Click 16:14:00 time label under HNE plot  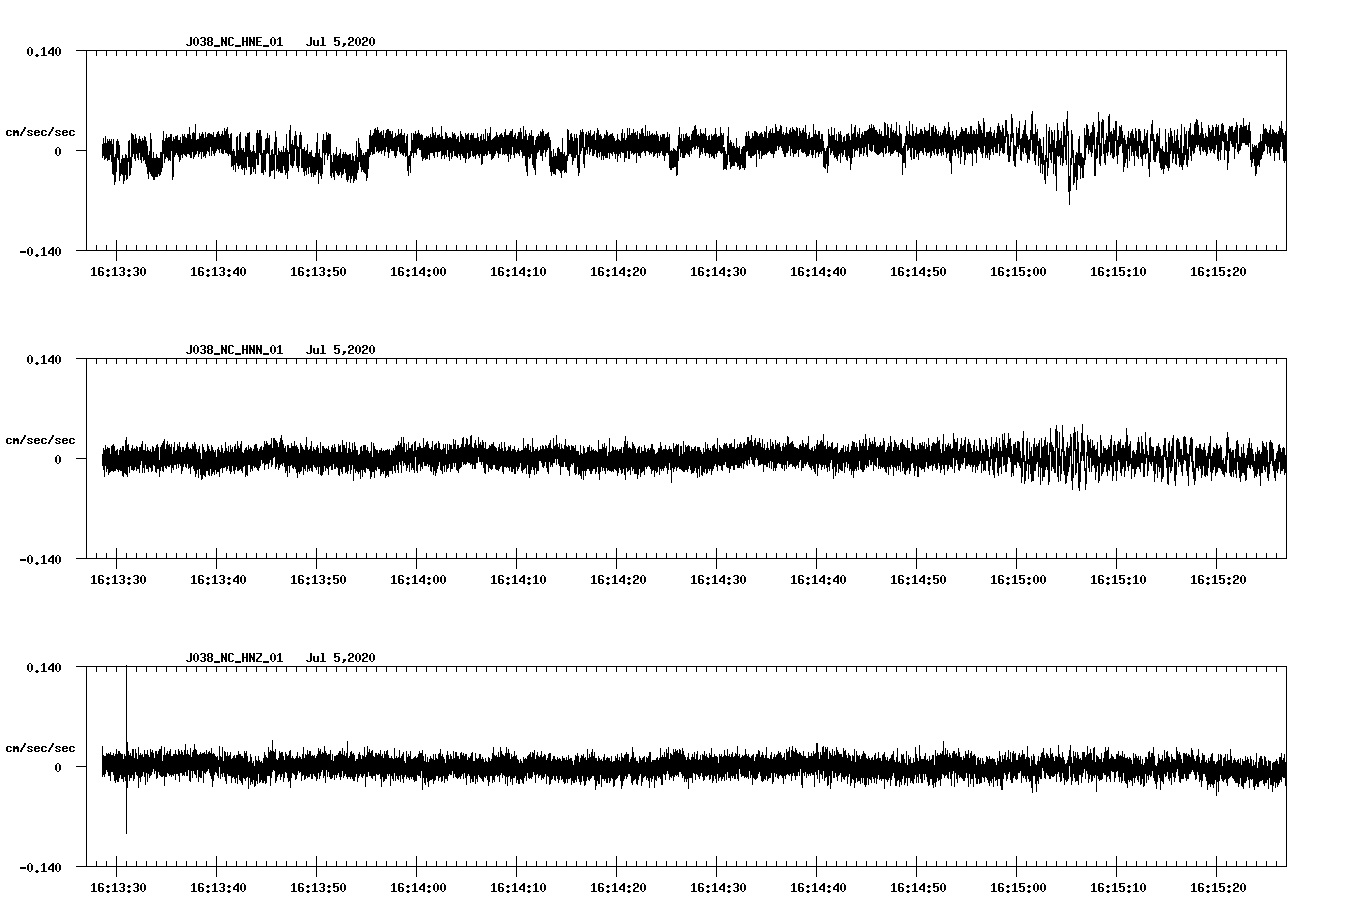coord(418,272)
